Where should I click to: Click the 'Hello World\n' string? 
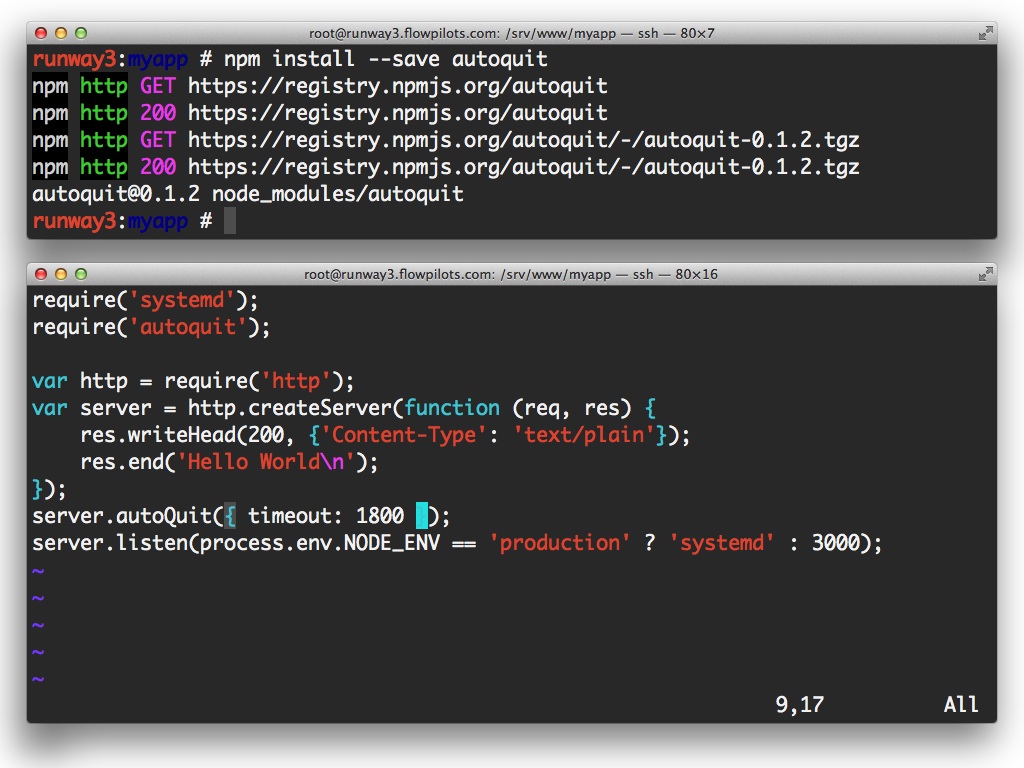(x=266, y=462)
